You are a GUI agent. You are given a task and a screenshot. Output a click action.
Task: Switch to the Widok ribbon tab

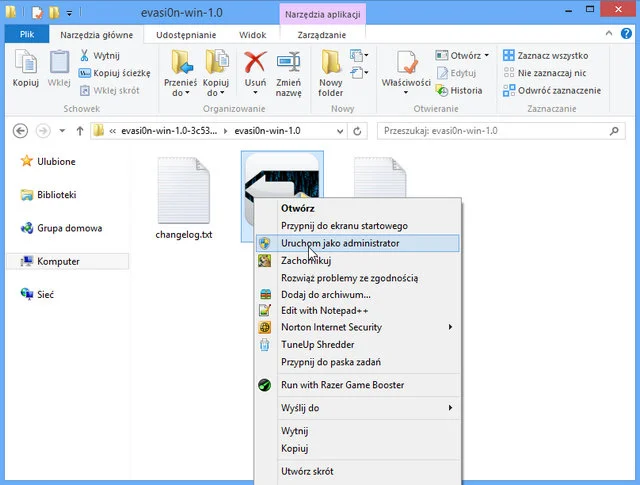pyautogui.click(x=252, y=34)
